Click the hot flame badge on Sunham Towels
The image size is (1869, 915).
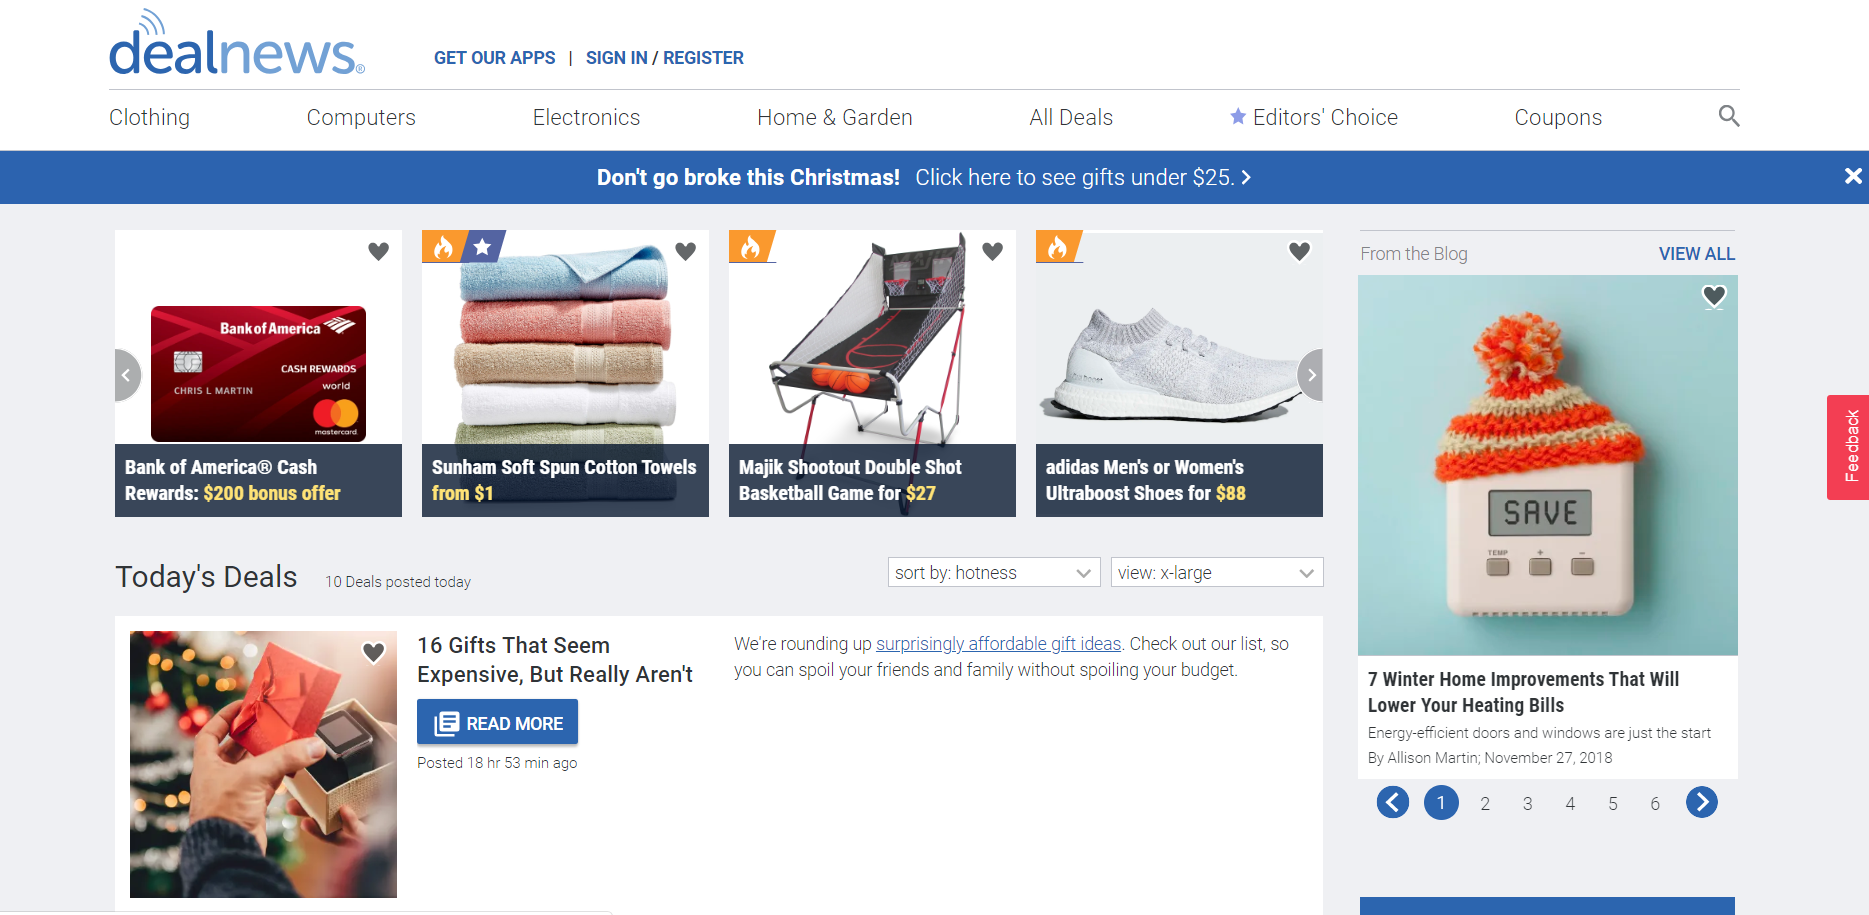(x=443, y=246)
